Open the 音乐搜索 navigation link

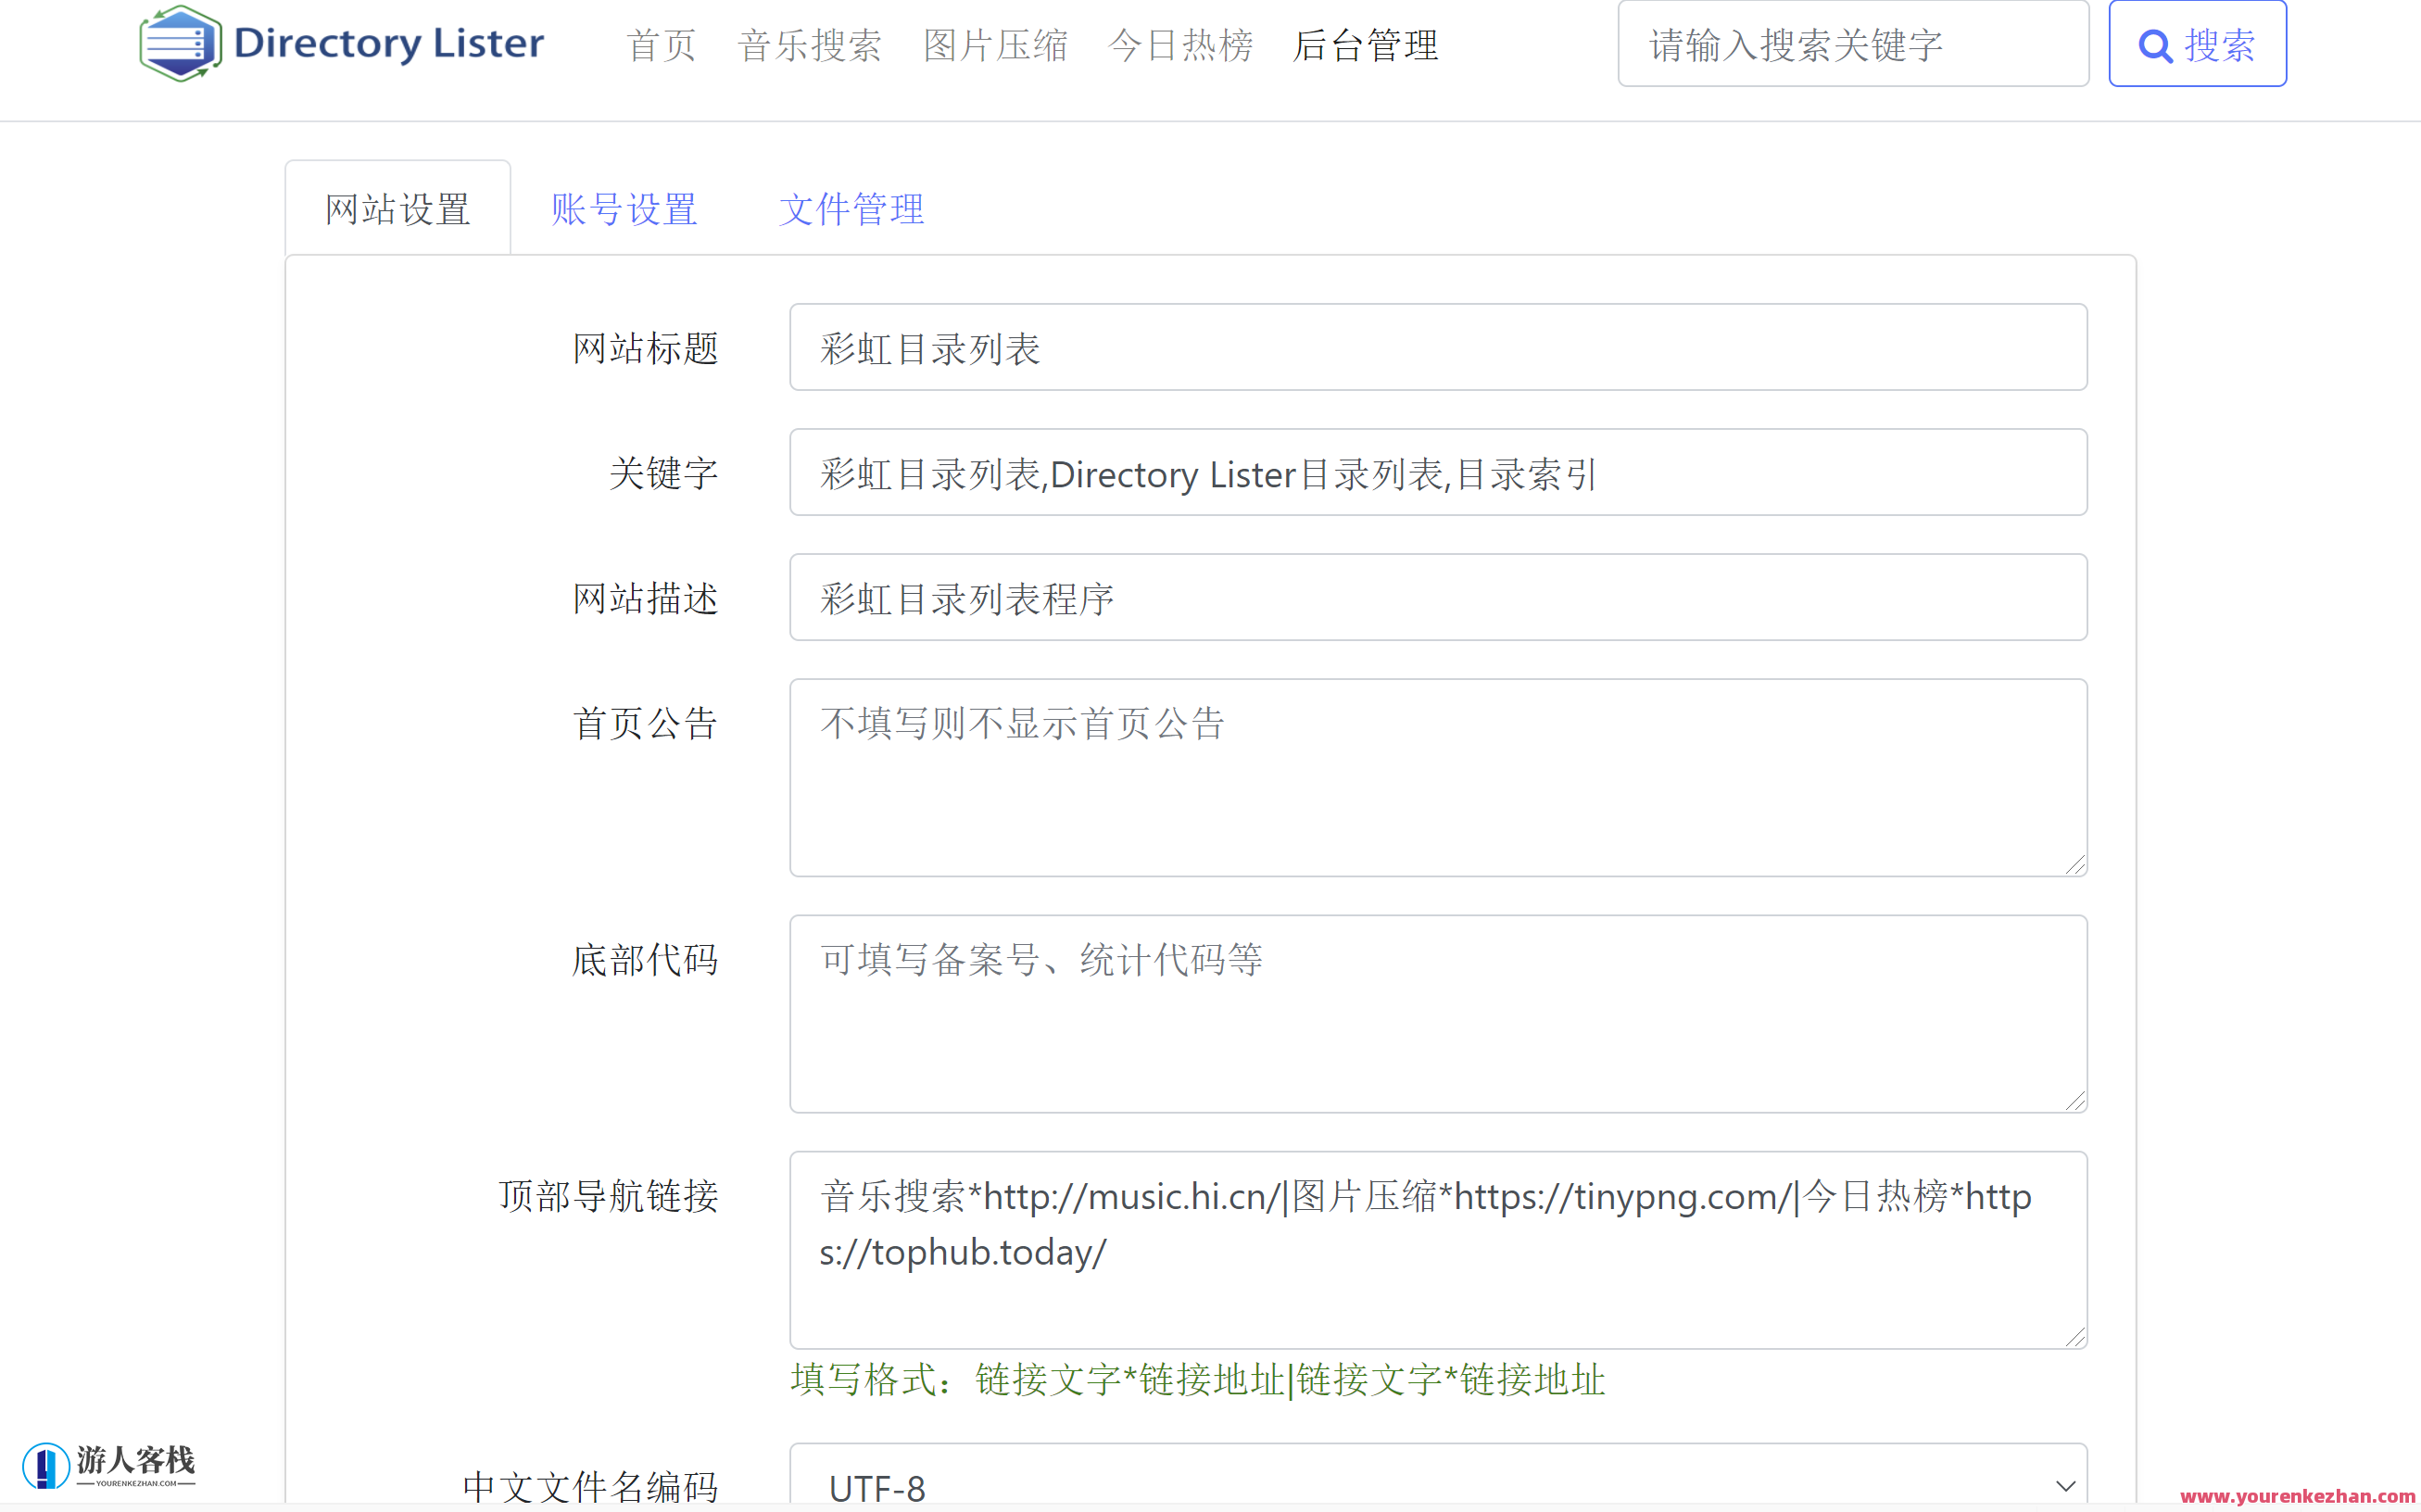point(809,45)
